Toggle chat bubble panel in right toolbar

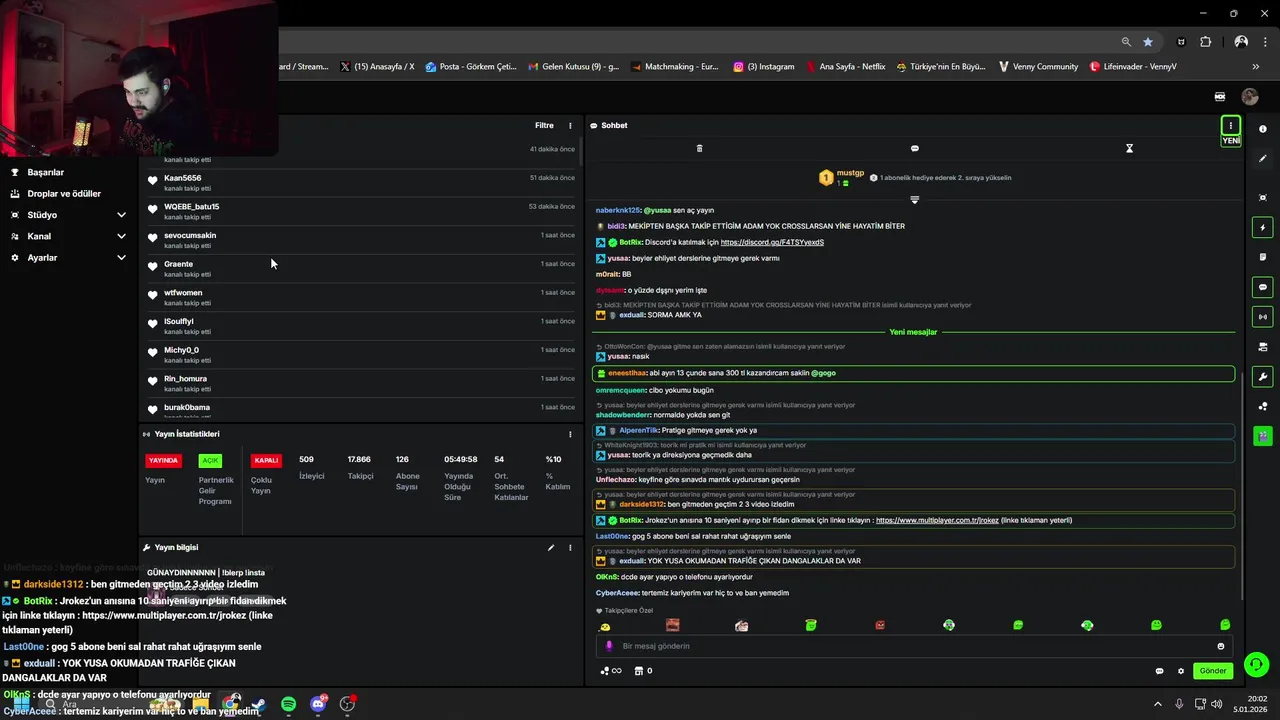point(1263,287)
